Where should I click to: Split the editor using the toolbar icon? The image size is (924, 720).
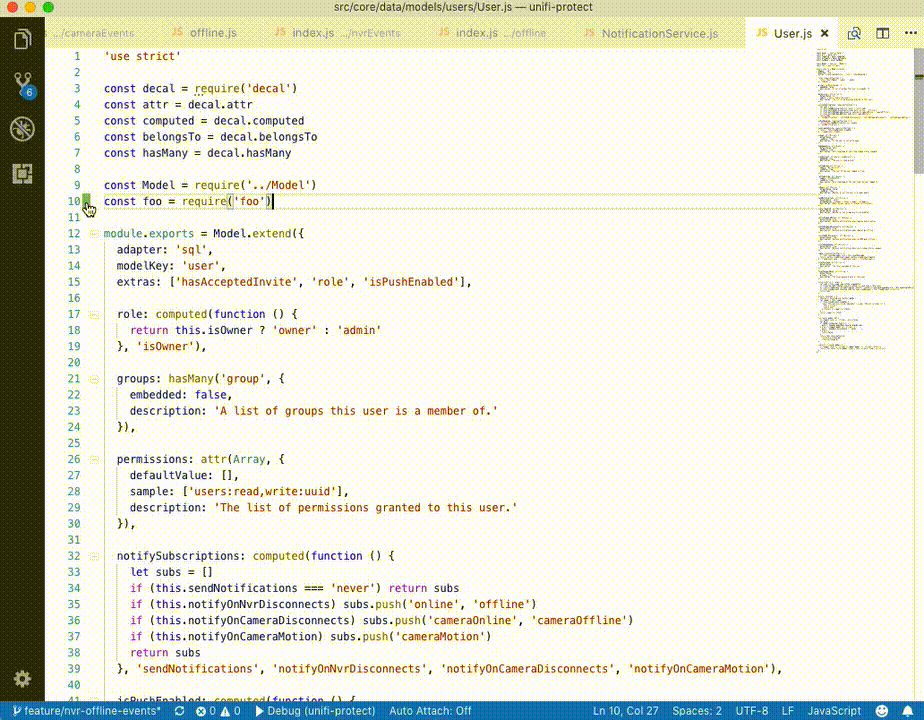point(883,33)
